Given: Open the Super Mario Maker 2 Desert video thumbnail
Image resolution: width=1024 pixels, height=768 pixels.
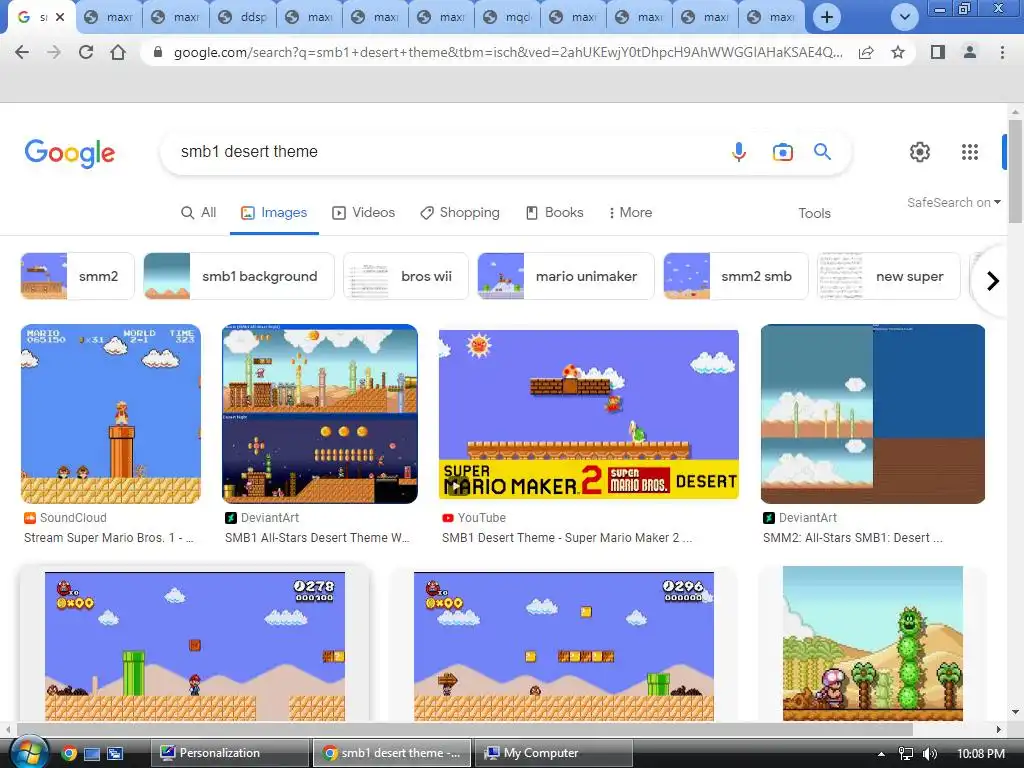Looking at the screenshot, I should coord(589,414).
